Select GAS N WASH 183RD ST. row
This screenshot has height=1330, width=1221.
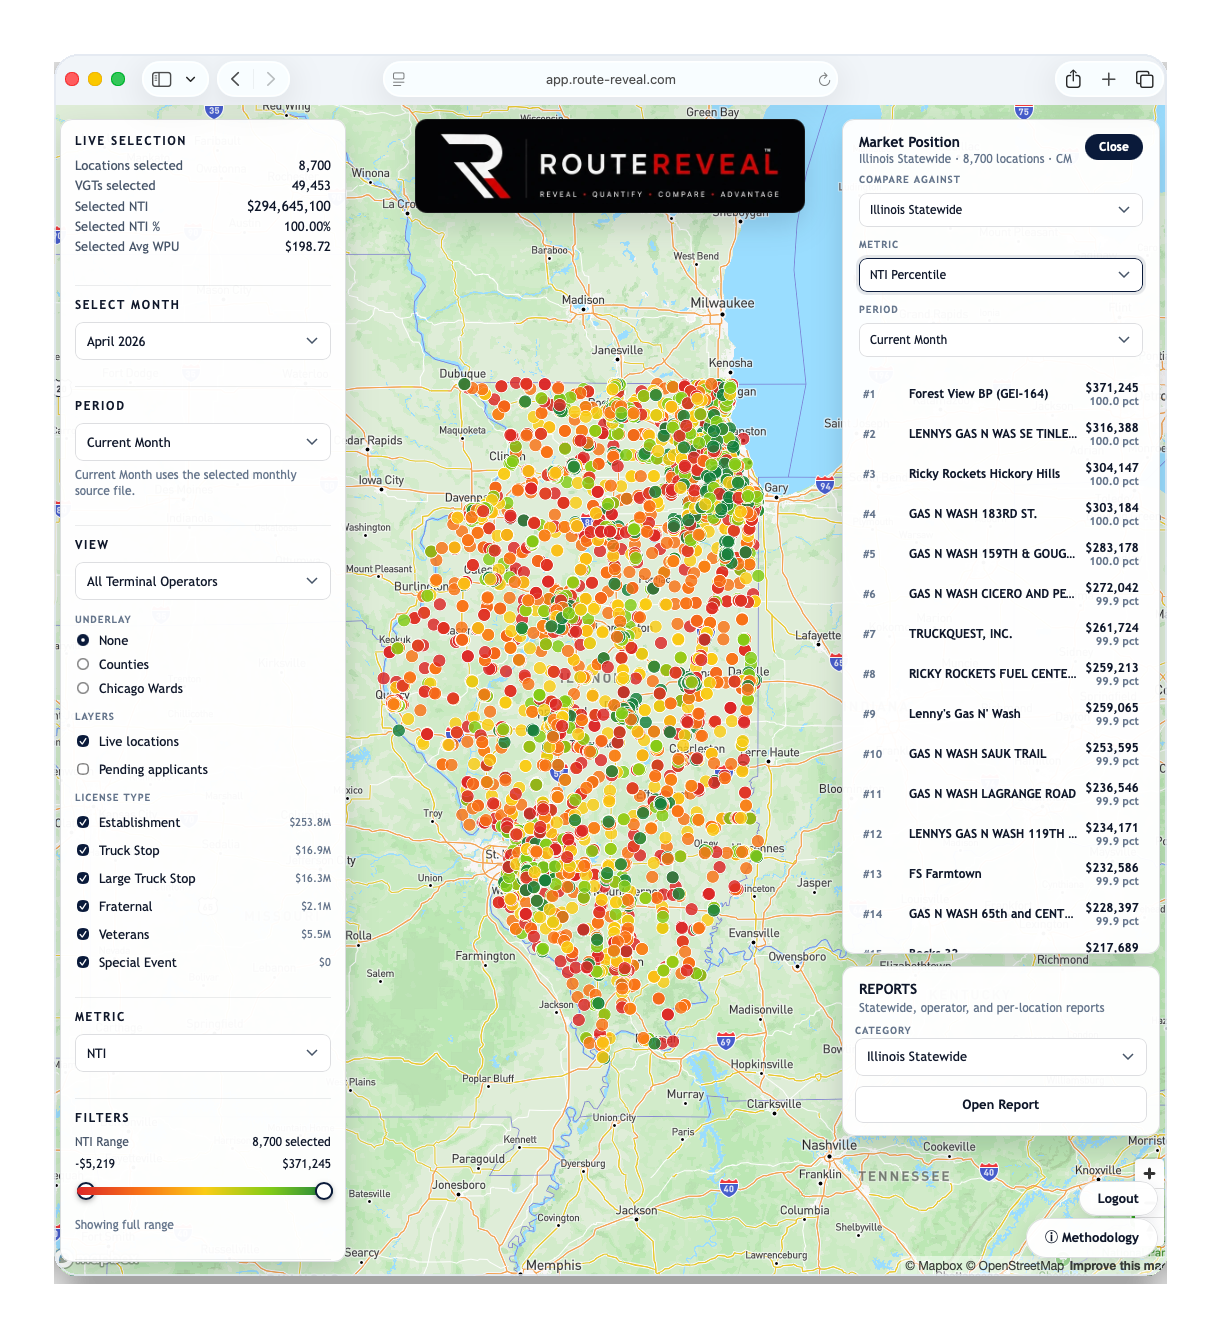pos(1000,514)
